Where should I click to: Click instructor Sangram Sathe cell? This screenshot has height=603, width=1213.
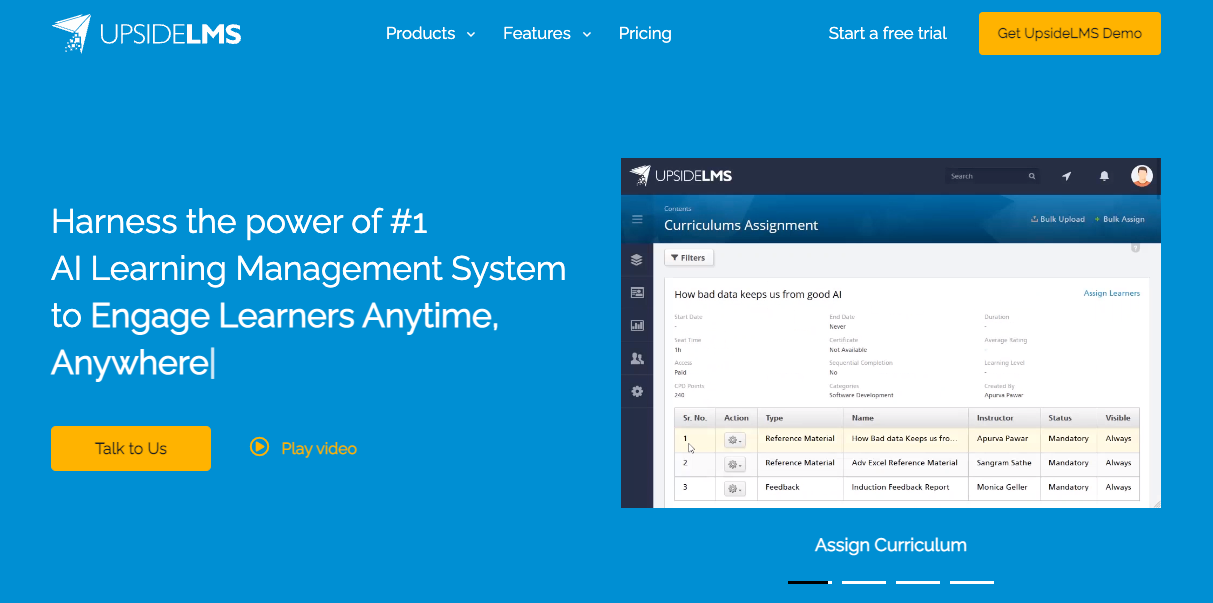click(x=1003, y=463)
